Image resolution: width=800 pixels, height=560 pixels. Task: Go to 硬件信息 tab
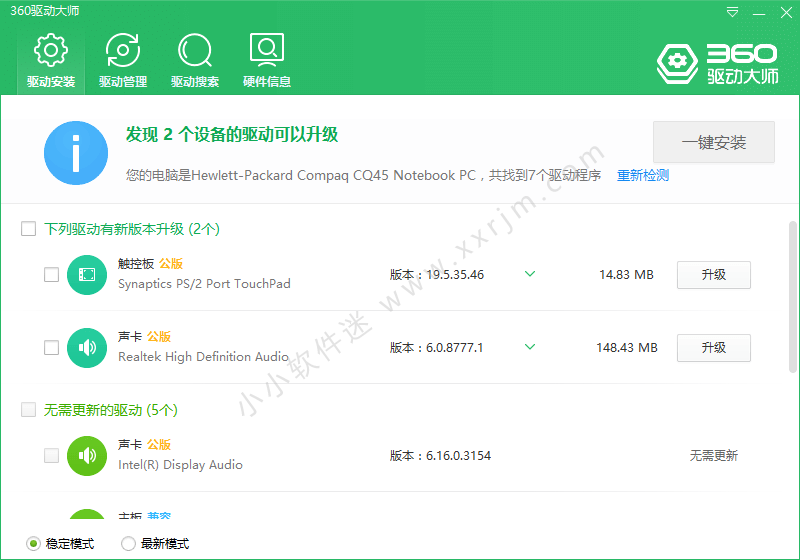(267, 61)
